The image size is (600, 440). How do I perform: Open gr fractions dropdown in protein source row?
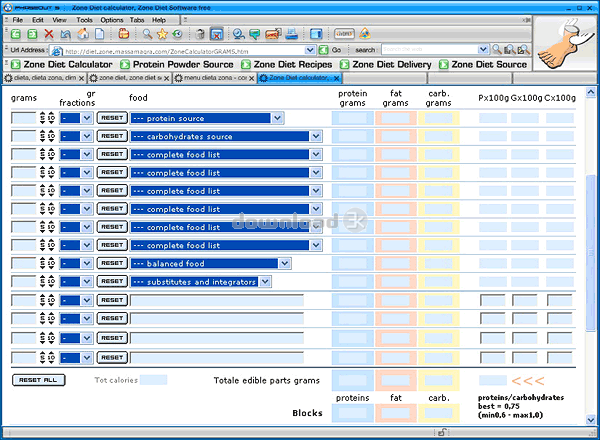click(x=87, y=118)
